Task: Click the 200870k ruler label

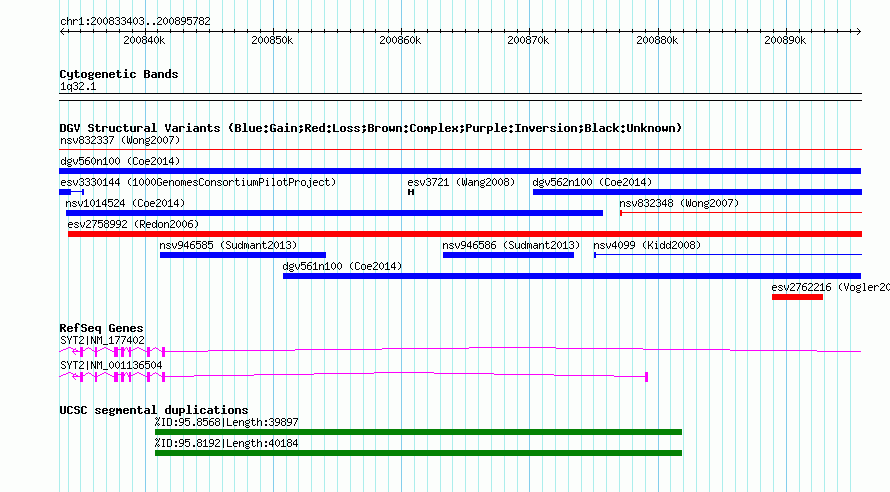Action: tap(528, 40)
